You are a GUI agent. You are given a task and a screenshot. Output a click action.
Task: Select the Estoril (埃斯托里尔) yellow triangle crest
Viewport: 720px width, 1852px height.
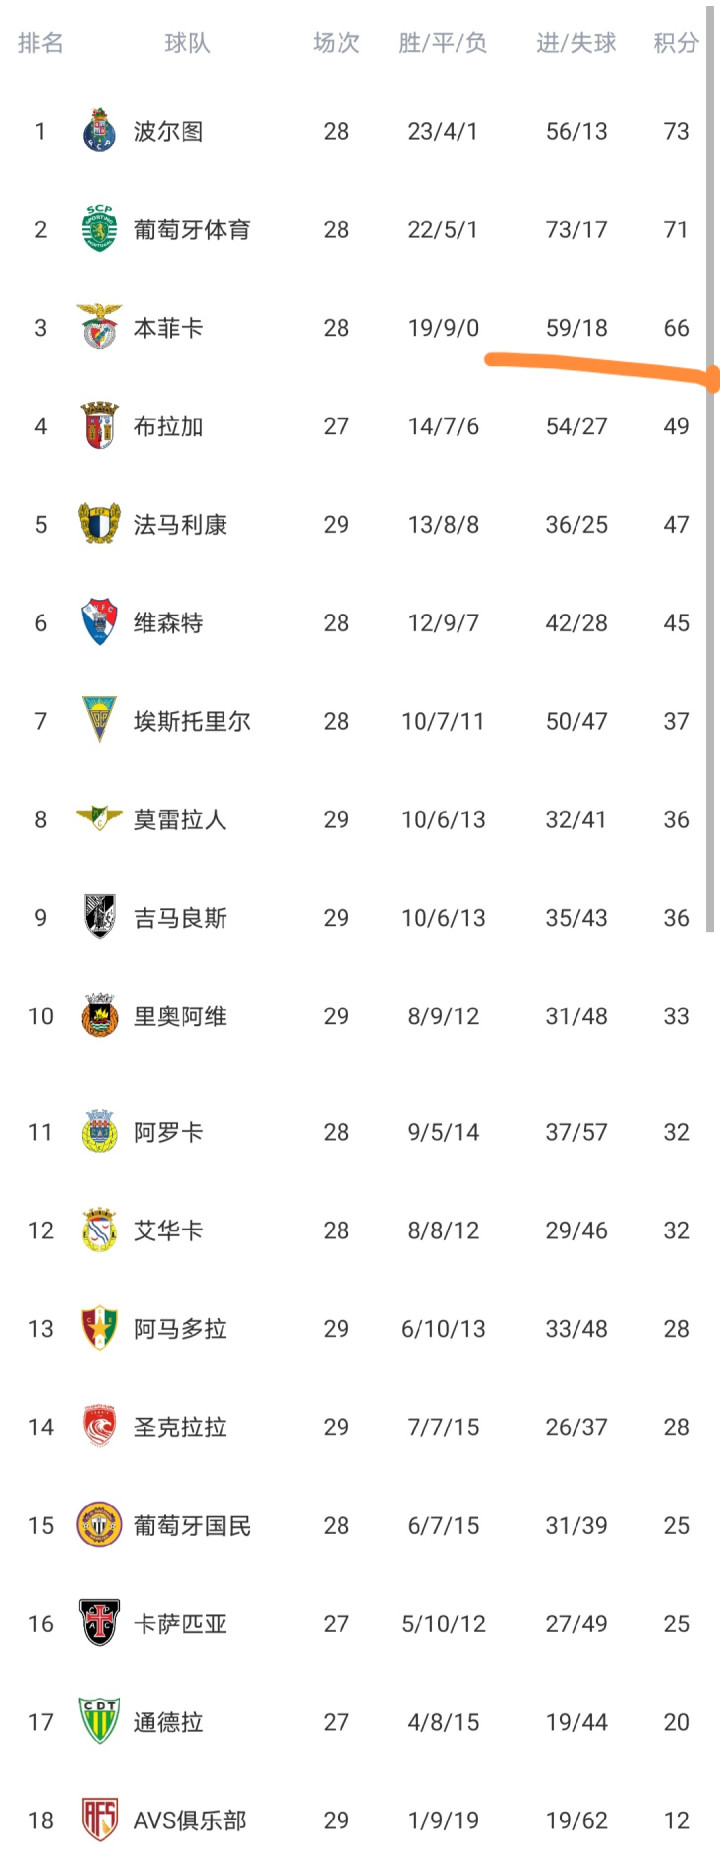(x=99, y=720)
